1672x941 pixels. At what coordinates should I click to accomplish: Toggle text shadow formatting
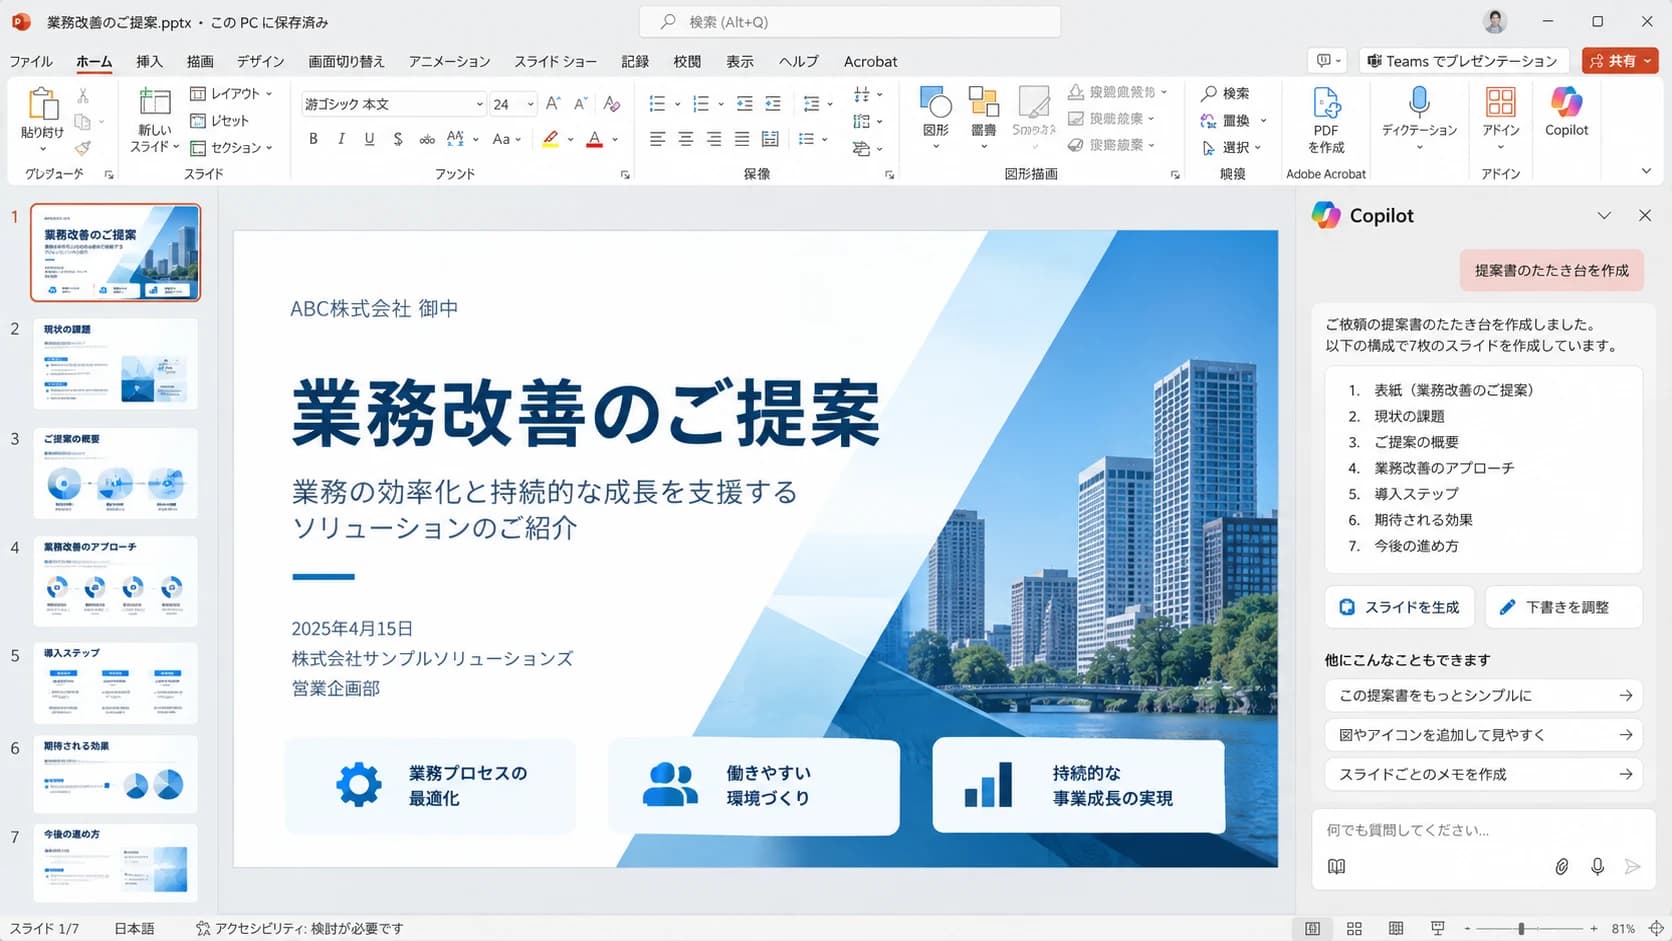click(398, 139)
